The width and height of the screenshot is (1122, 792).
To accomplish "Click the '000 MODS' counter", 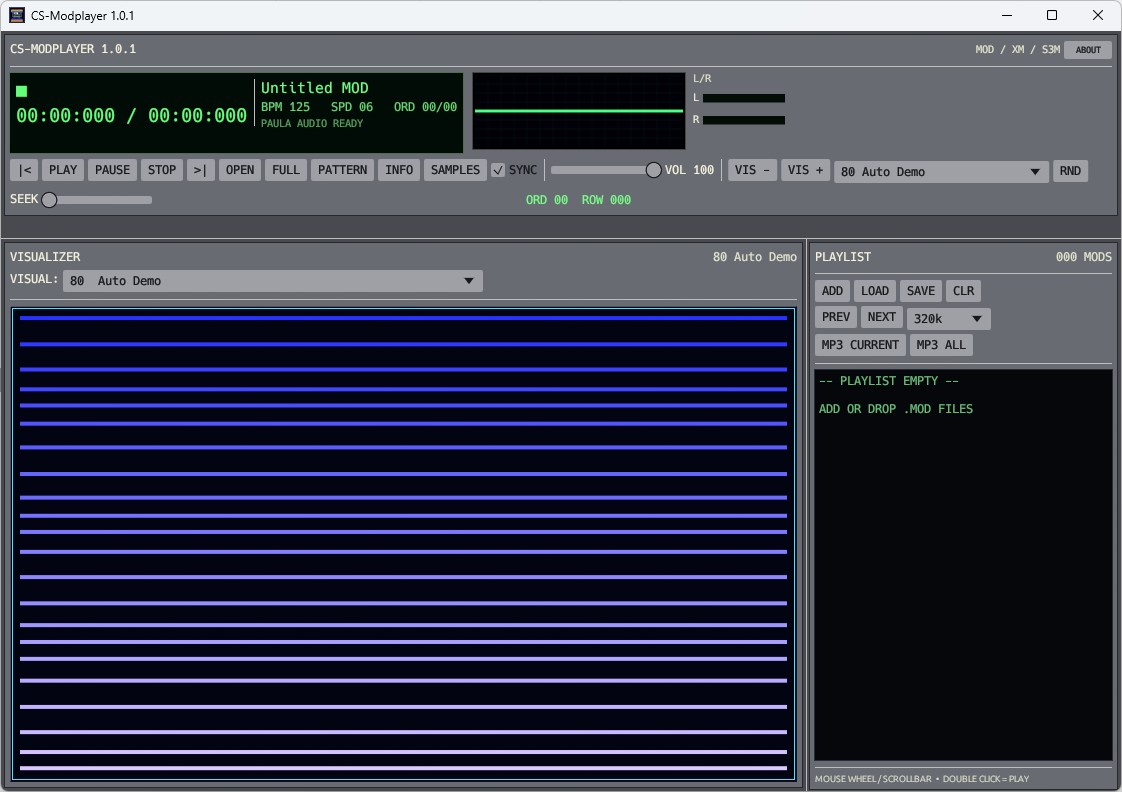I will (1083, 257).
